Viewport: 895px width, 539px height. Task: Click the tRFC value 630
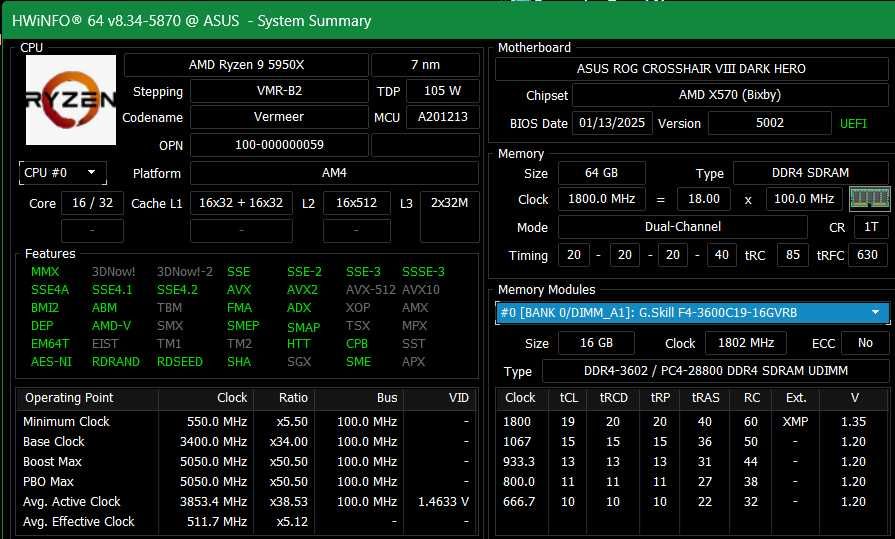click(868, 255)
